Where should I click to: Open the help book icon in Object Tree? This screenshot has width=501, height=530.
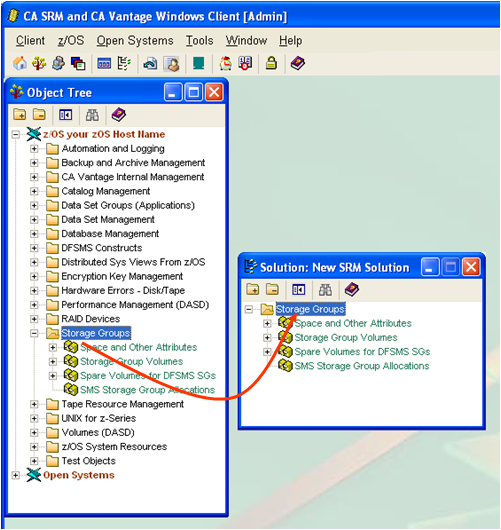119,115
